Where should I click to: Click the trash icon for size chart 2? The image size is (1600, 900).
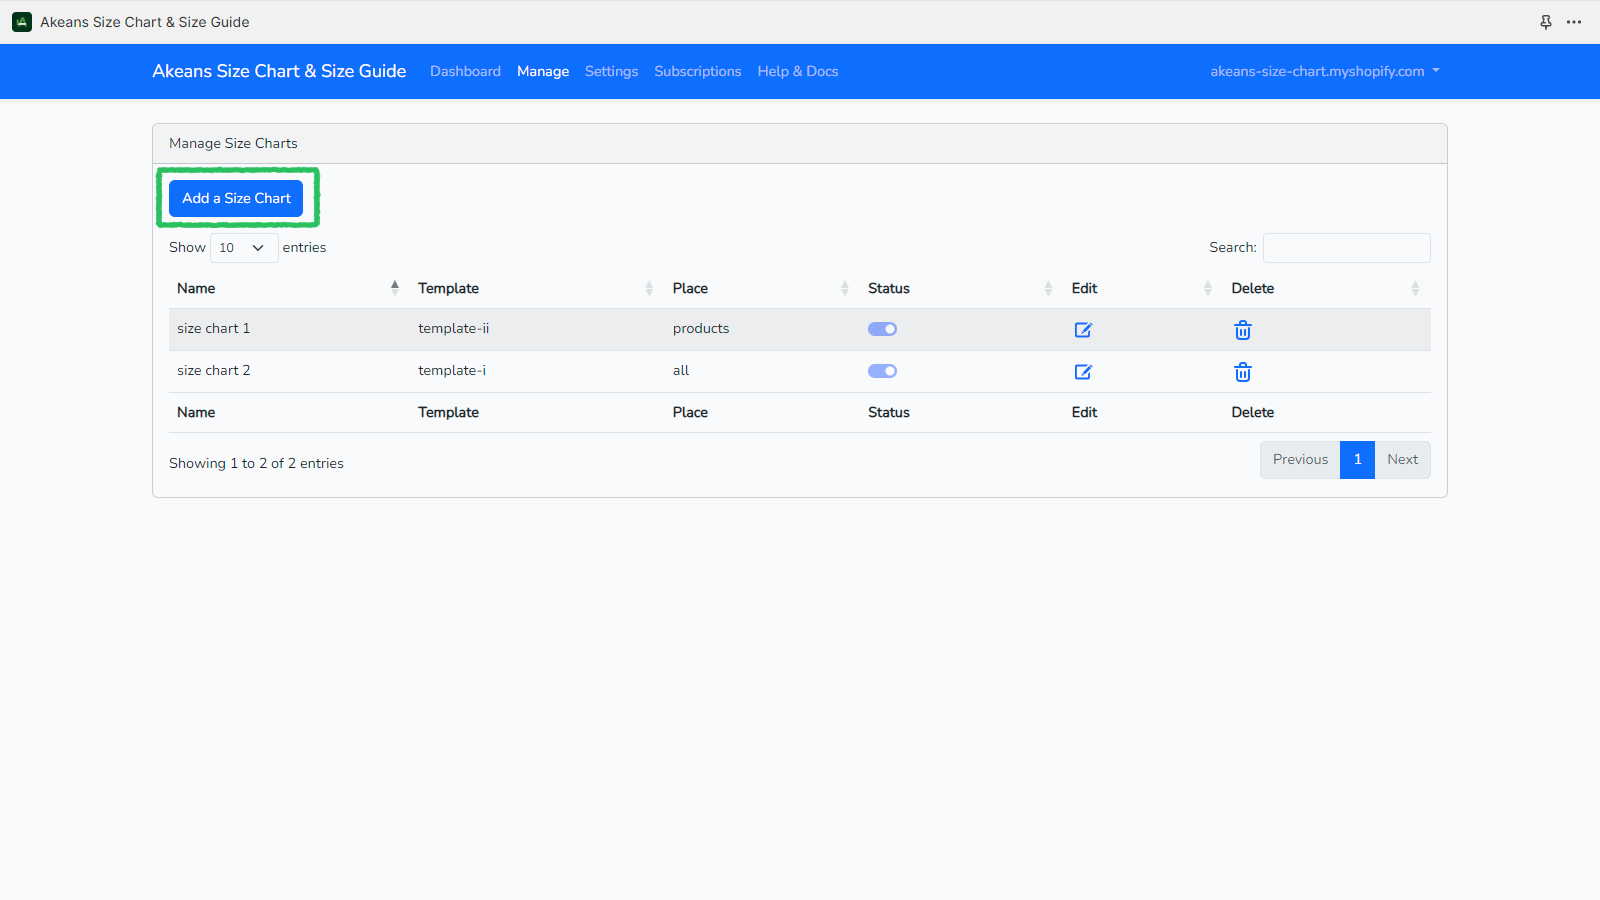tap(1242, 371)
